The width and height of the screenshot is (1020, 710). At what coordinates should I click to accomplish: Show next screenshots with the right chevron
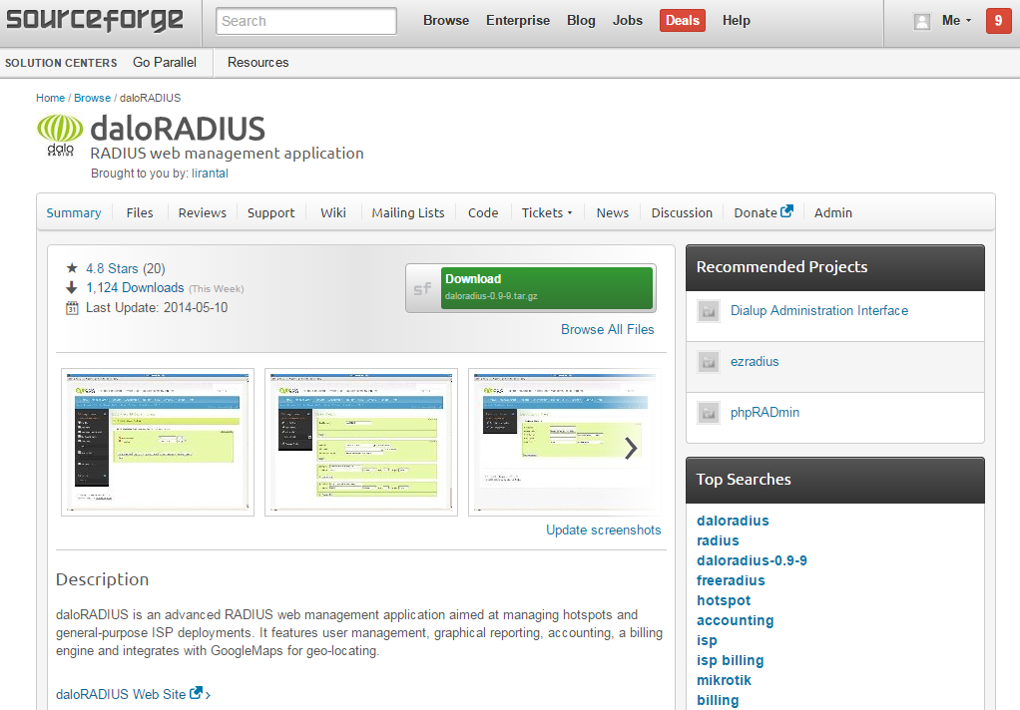pos(631,448)
